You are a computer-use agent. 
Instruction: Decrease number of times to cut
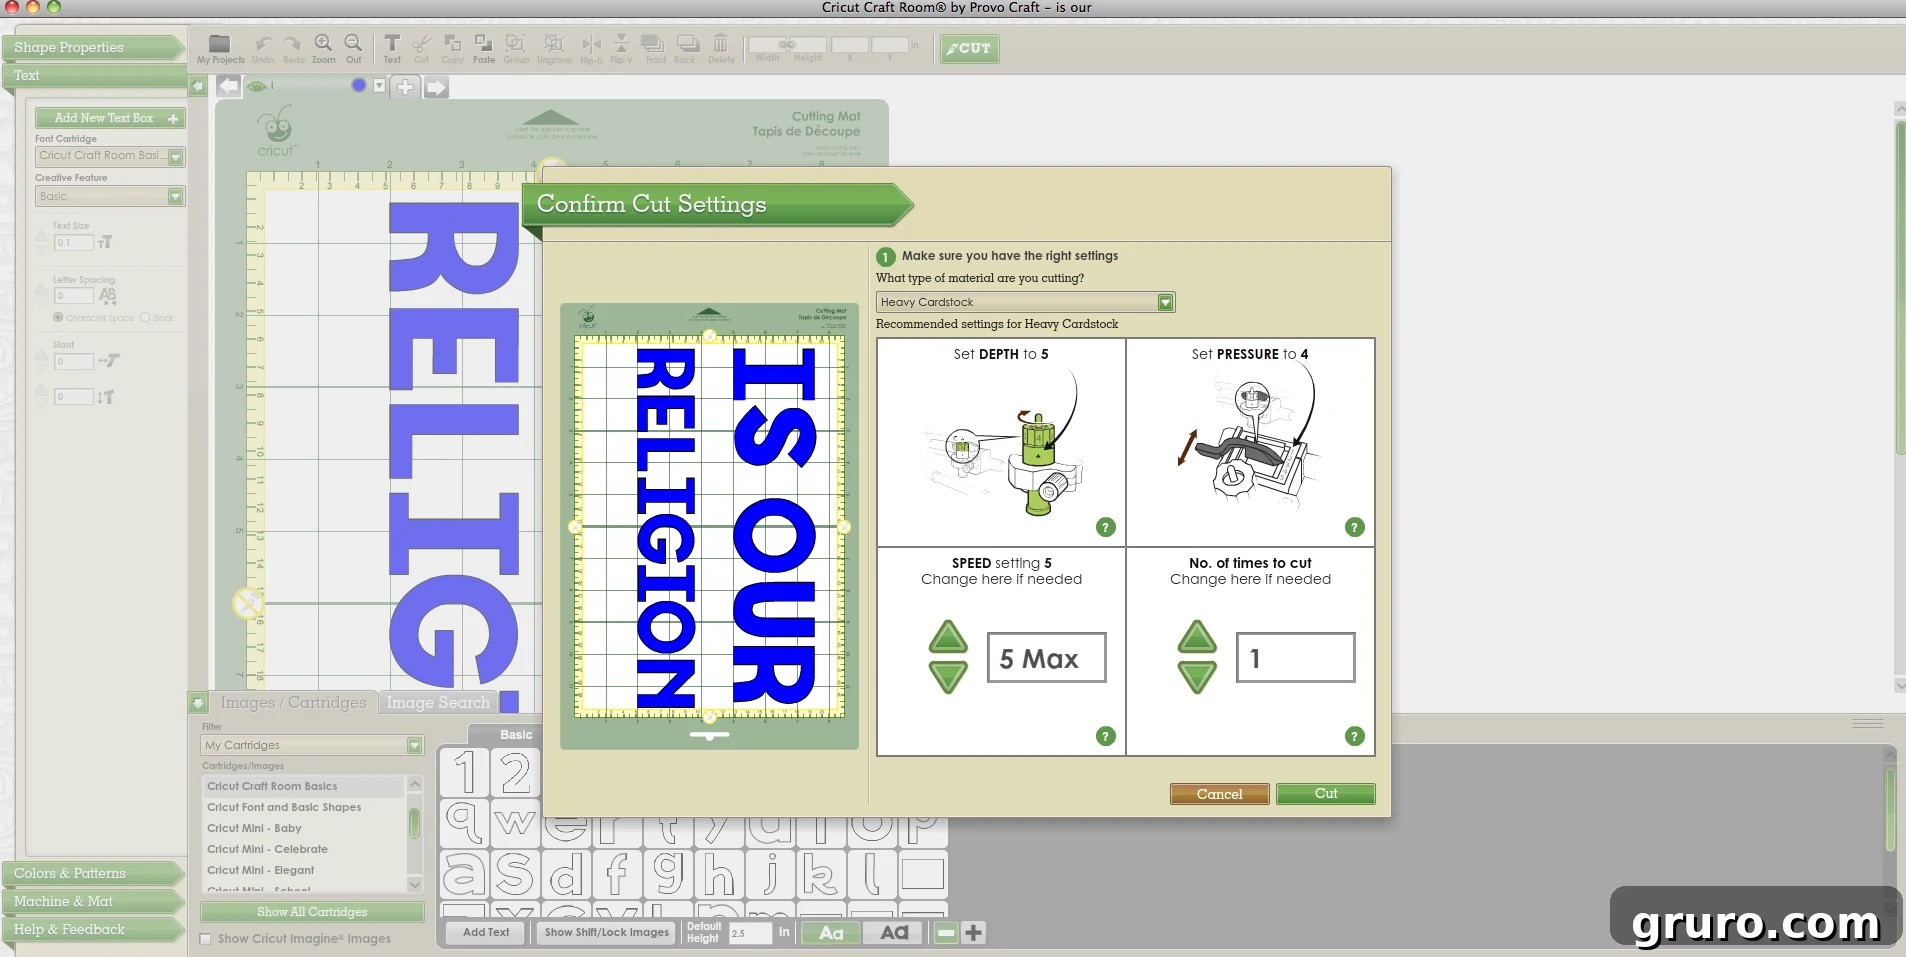tap(1197, 677)
